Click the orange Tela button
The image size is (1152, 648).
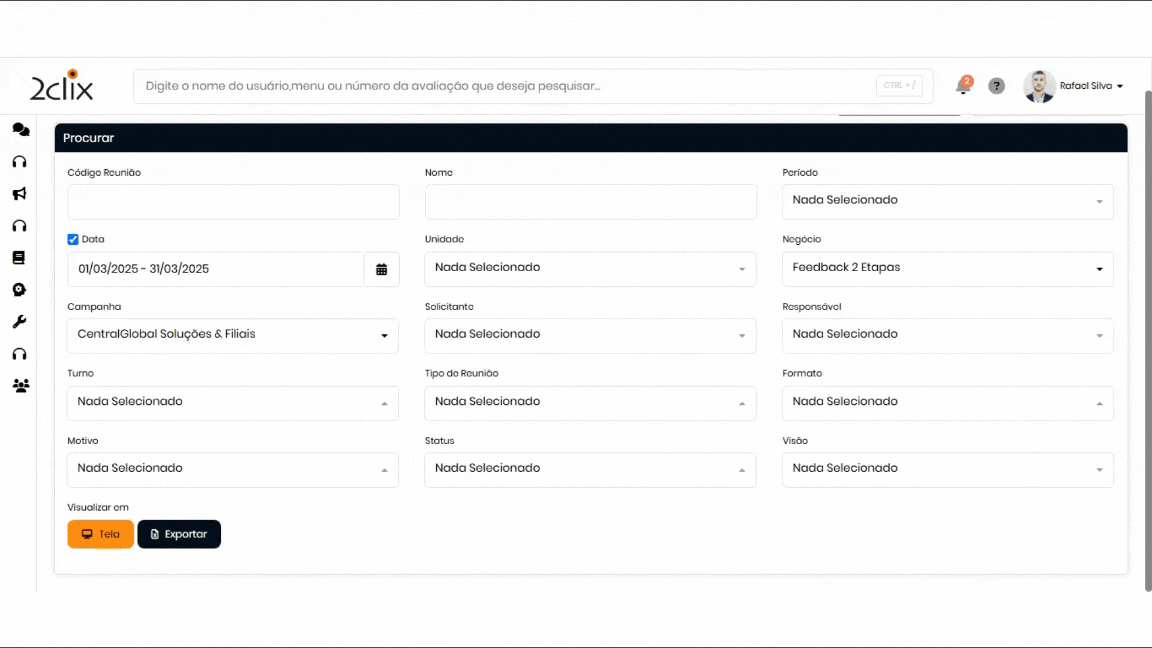(x=100, y=534)
